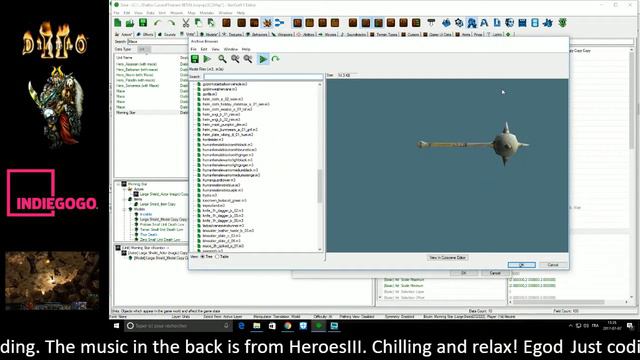Open the Edit menu in Archive Browser

[204, 49]
